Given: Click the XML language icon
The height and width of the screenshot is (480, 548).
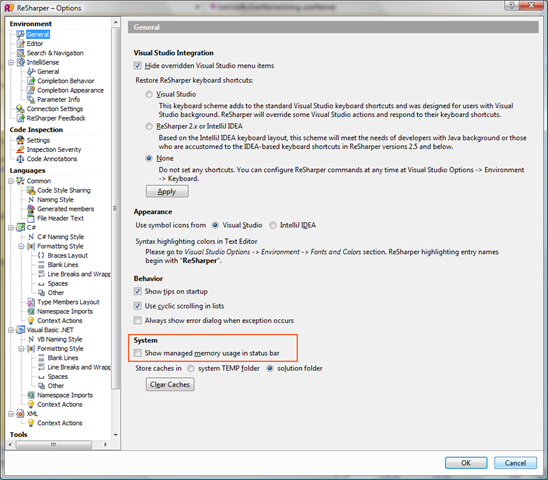Looking at the screenshot, I should pos(21,414).
